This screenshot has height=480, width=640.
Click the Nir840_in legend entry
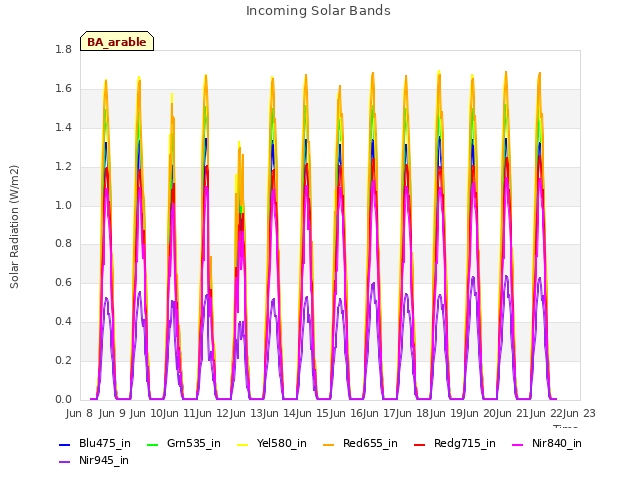(x=547, y=443)
